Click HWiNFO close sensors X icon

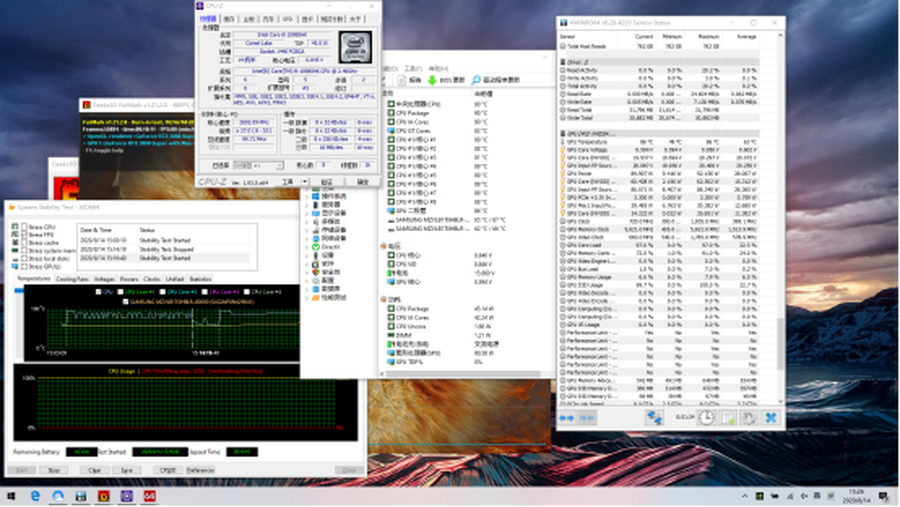pyautogui.click(x=771, y=417)
